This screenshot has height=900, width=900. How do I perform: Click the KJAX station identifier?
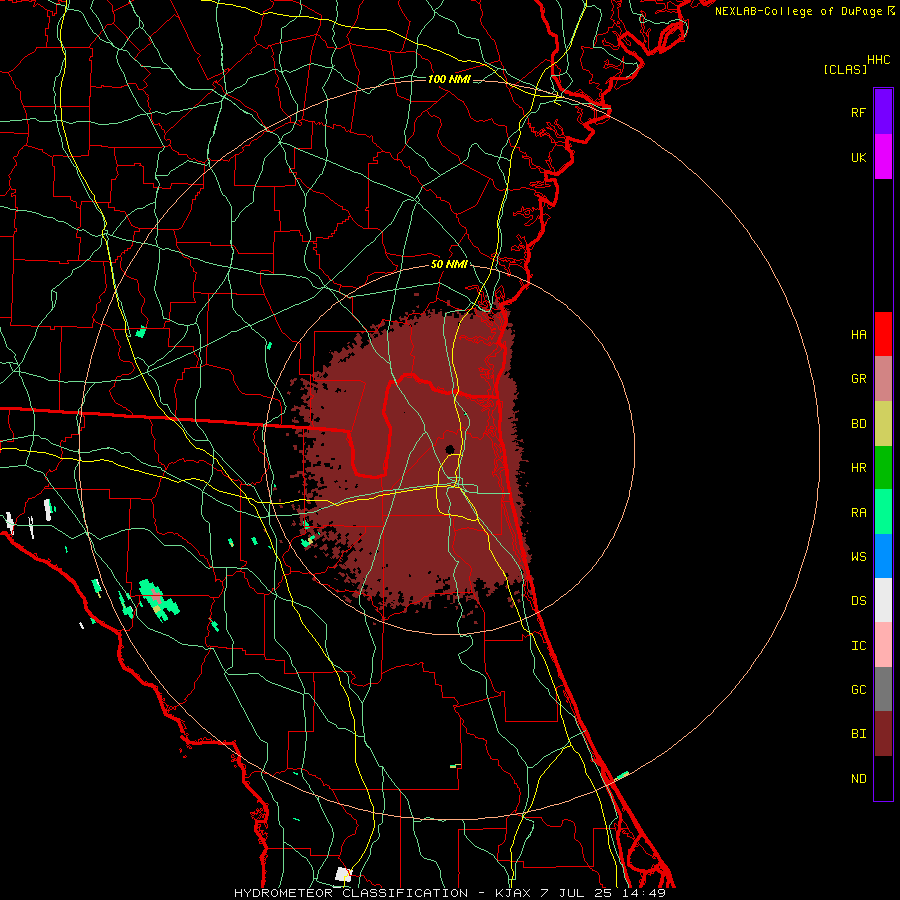(514, 893)
